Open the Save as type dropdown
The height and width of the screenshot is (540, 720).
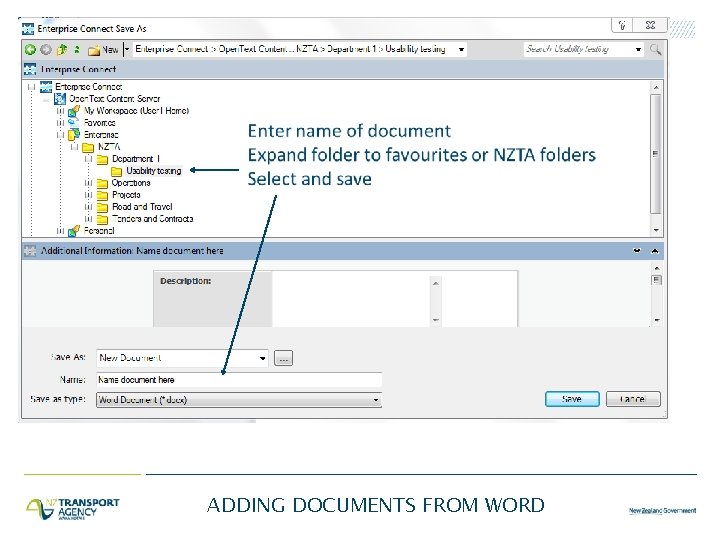(376, 400)
